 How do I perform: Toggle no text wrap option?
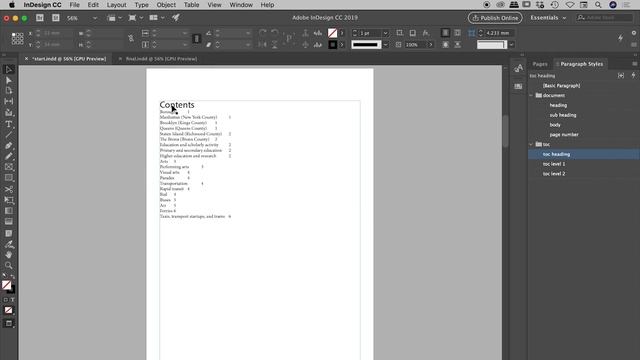pyautogui.click(x=445, y=33)
